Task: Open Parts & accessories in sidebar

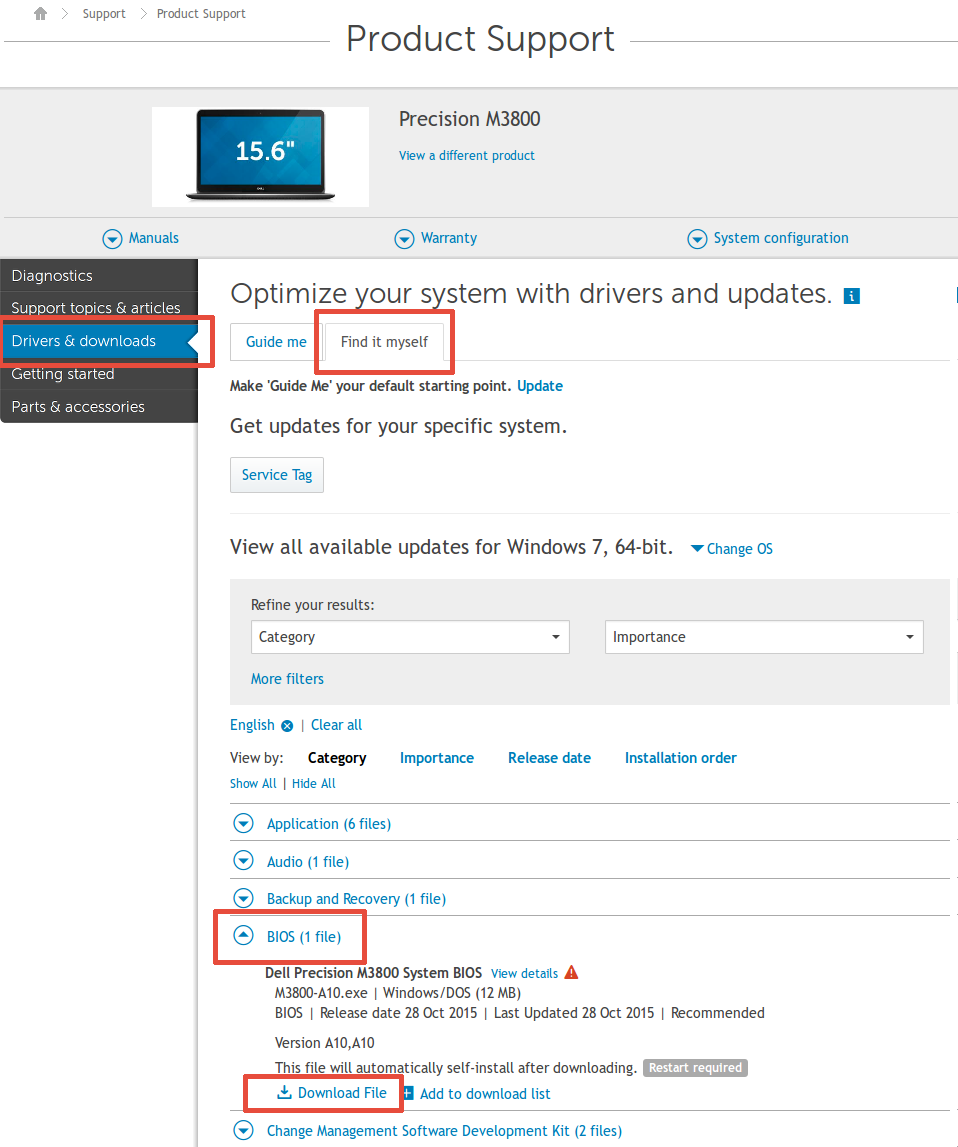Action: pyautogui.click(x=99, y=407)
